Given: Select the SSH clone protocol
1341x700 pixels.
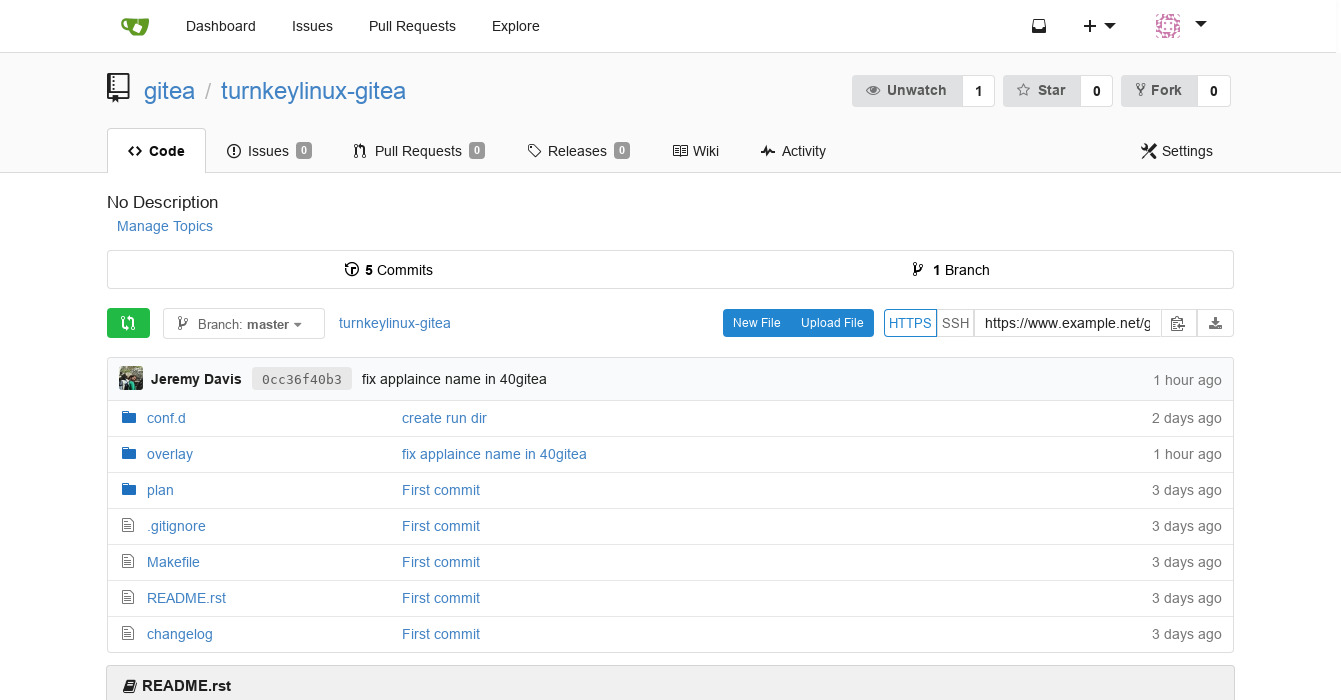Looking at the screenshot, I should [x=955, y=323].
